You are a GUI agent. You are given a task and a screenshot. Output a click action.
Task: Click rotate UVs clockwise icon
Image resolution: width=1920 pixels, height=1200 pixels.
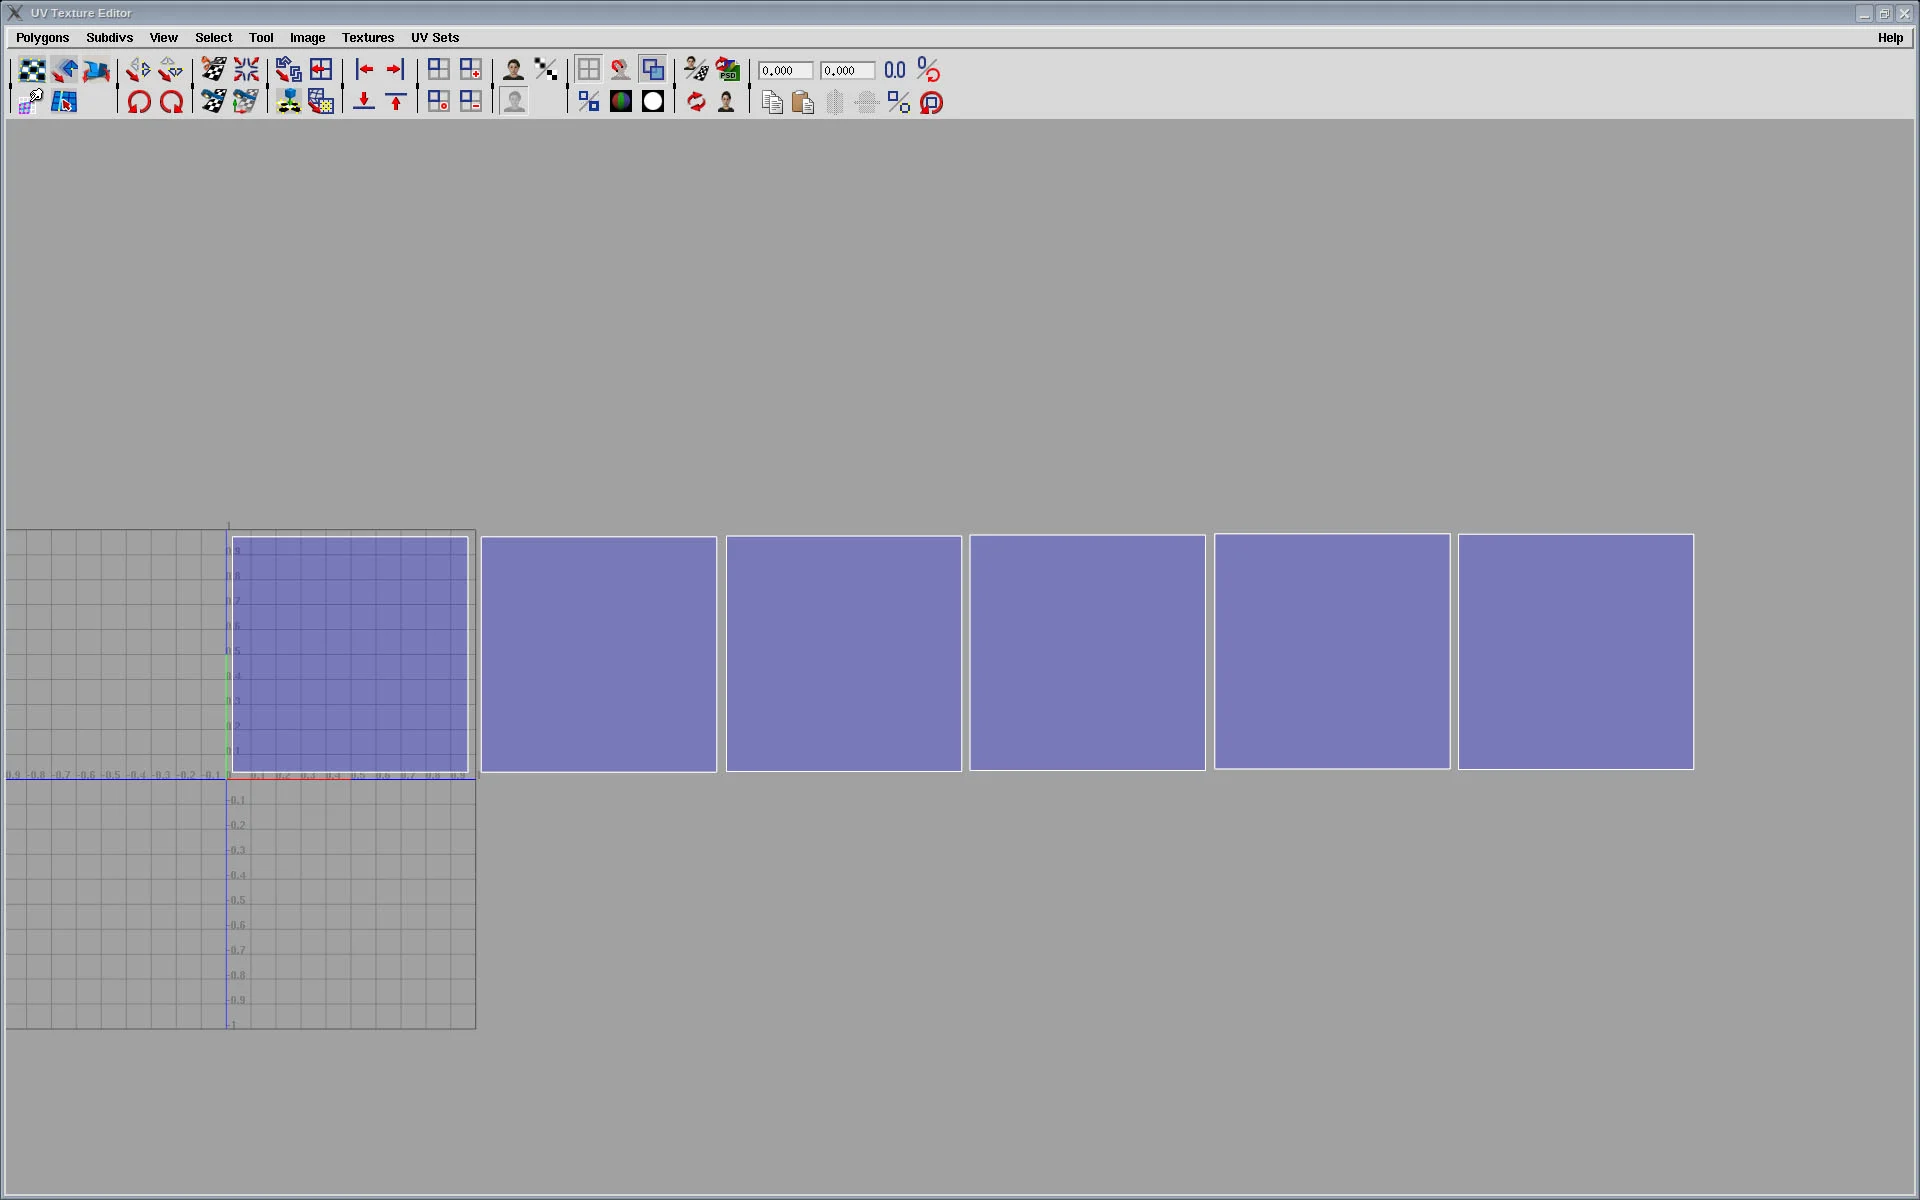[171, 102]
